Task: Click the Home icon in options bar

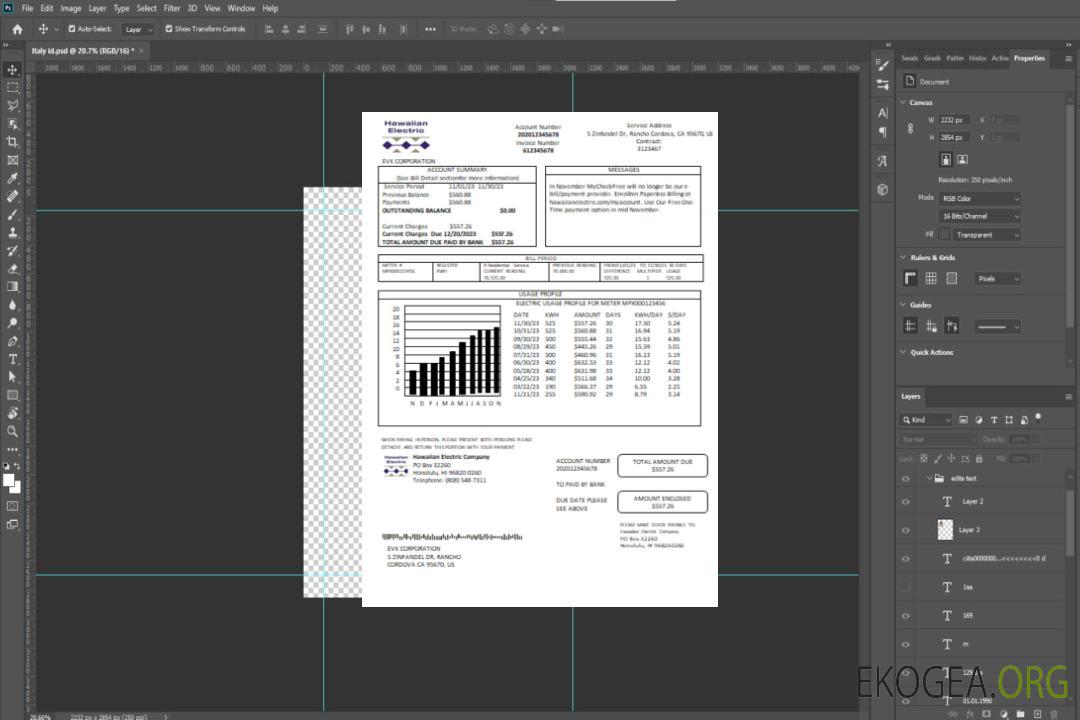Action: click(17, 29)
